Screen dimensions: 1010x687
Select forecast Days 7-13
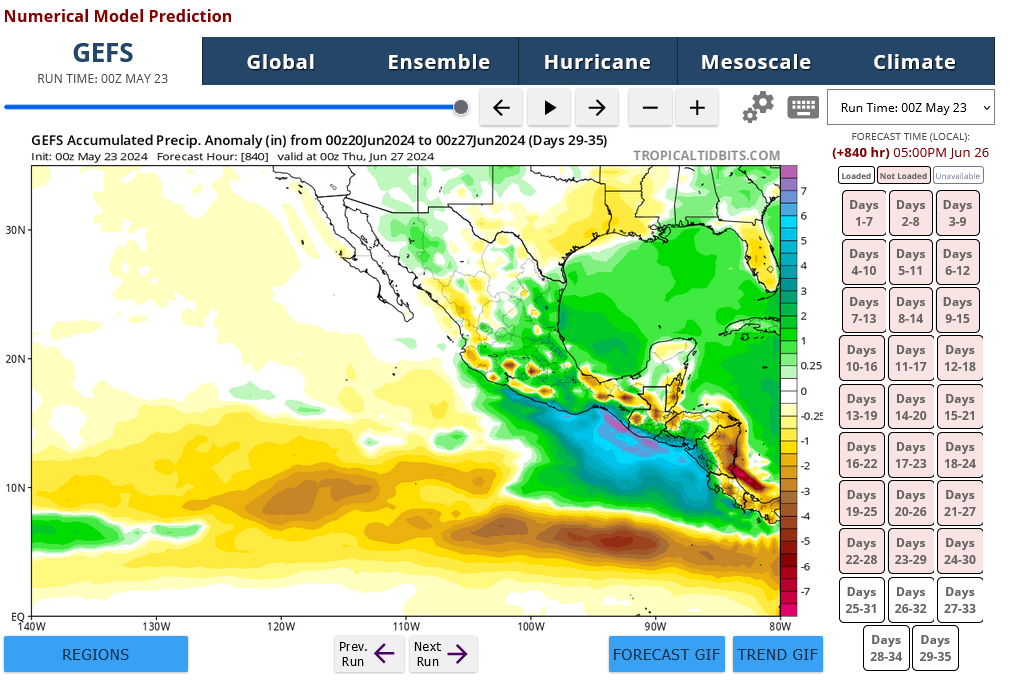click(864, 310)
